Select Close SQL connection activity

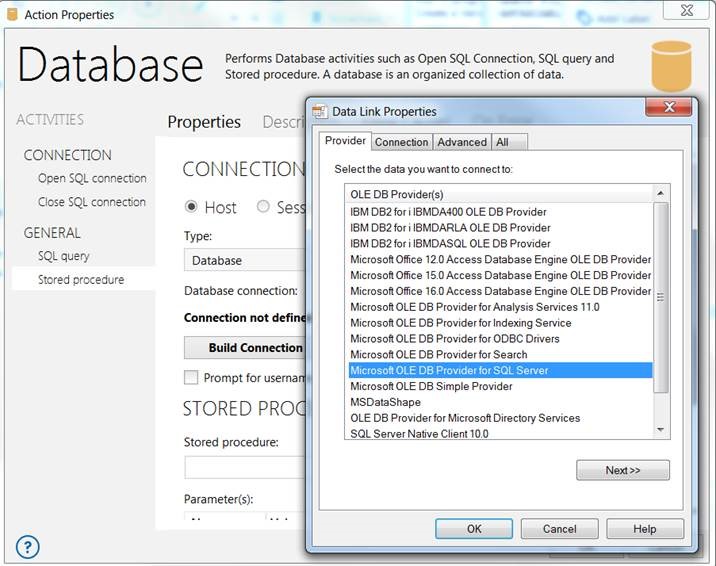point(92,202)
